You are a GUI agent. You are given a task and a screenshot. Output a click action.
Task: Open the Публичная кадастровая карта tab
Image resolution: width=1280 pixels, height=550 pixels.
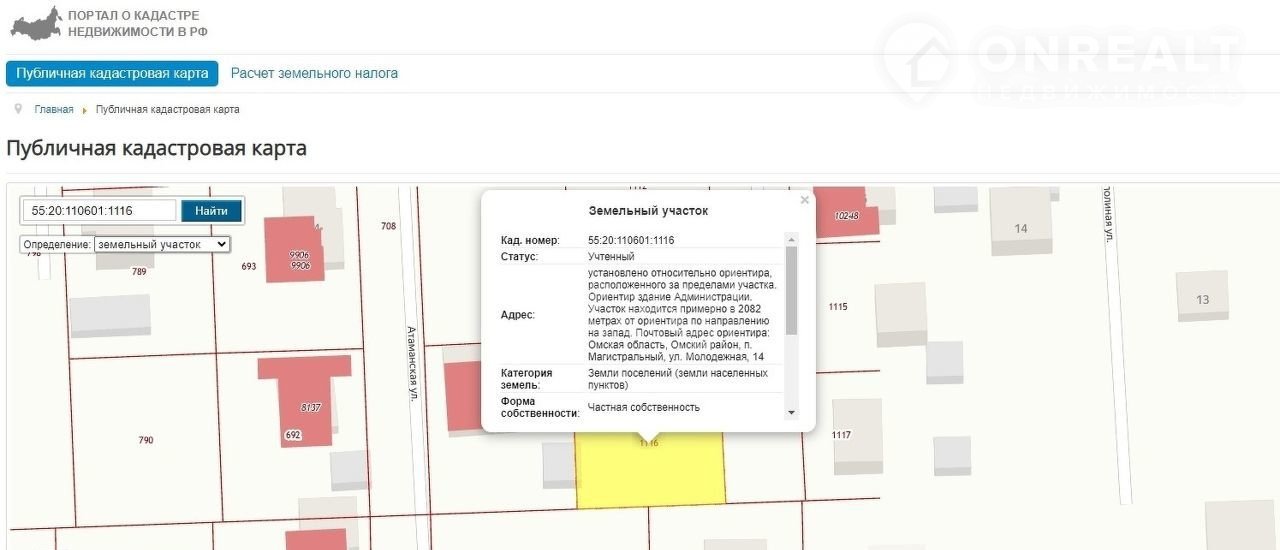pyautogui.click(x=112, y=74)
